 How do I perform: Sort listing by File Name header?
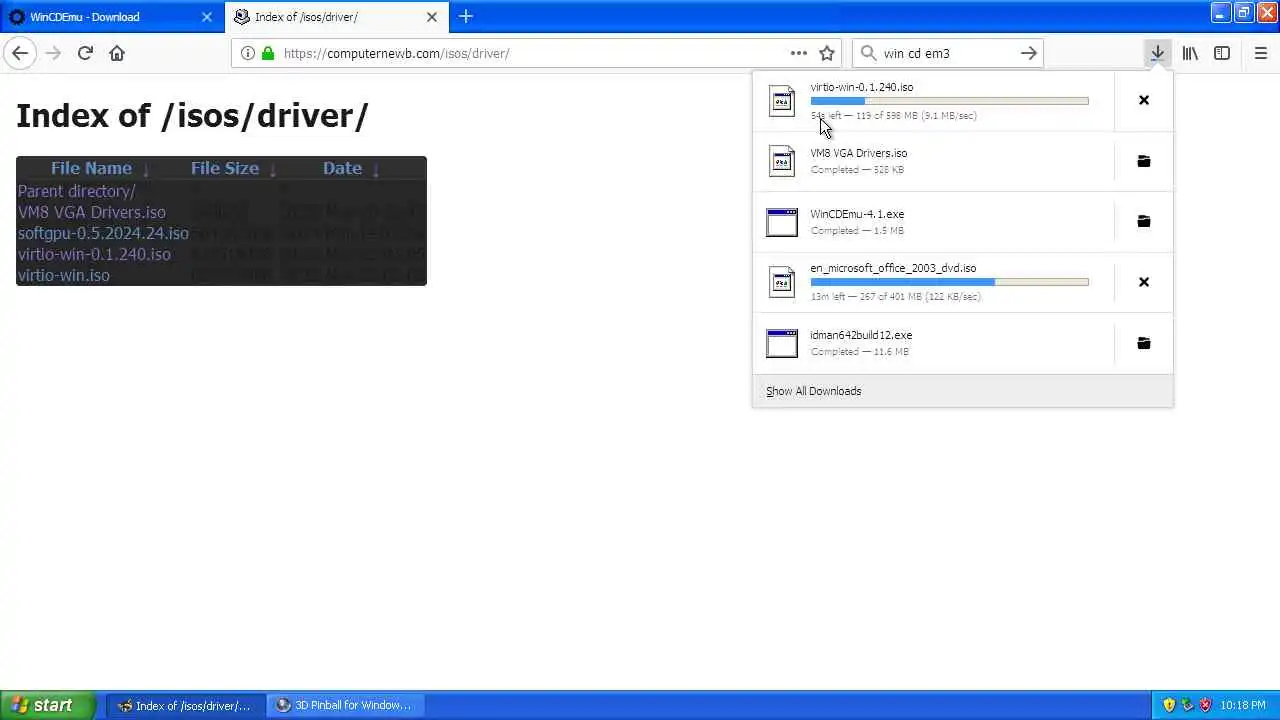[x=92, y=168]
